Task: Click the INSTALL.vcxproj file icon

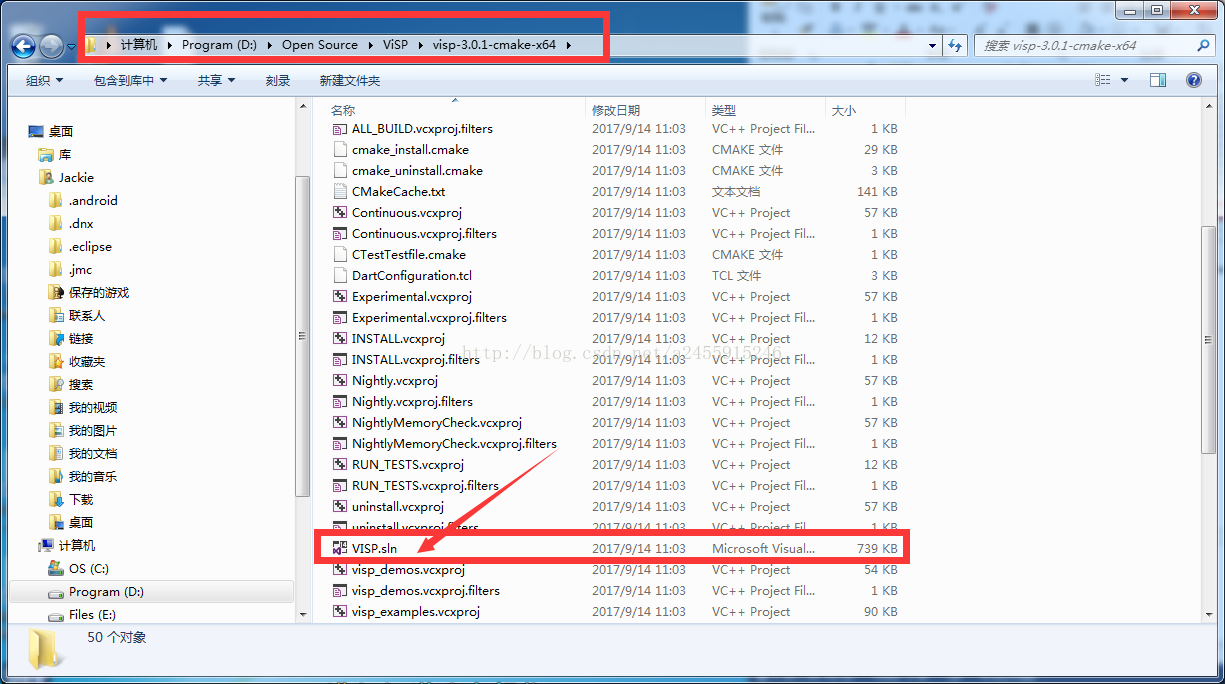Action: 340,338
